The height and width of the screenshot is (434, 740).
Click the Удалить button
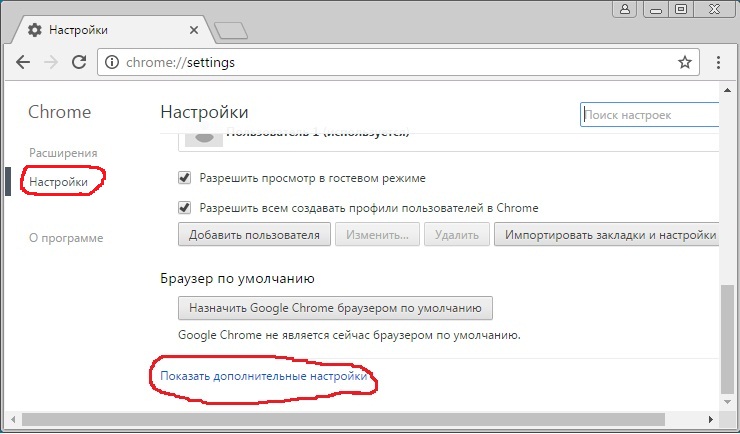pyautogui.click(x=457, y=235)
